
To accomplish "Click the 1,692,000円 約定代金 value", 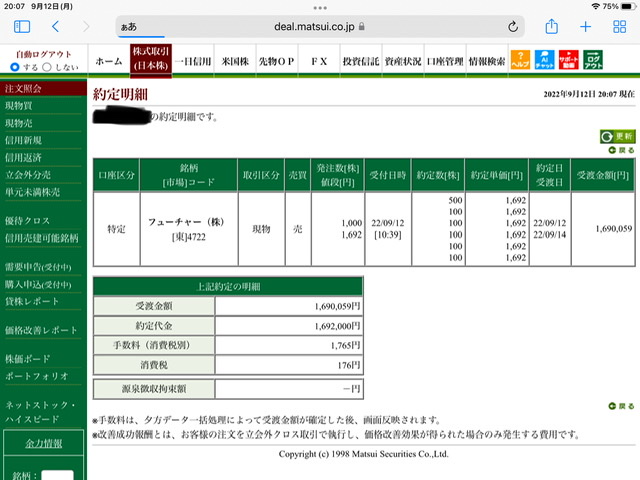I will (338, 326).
